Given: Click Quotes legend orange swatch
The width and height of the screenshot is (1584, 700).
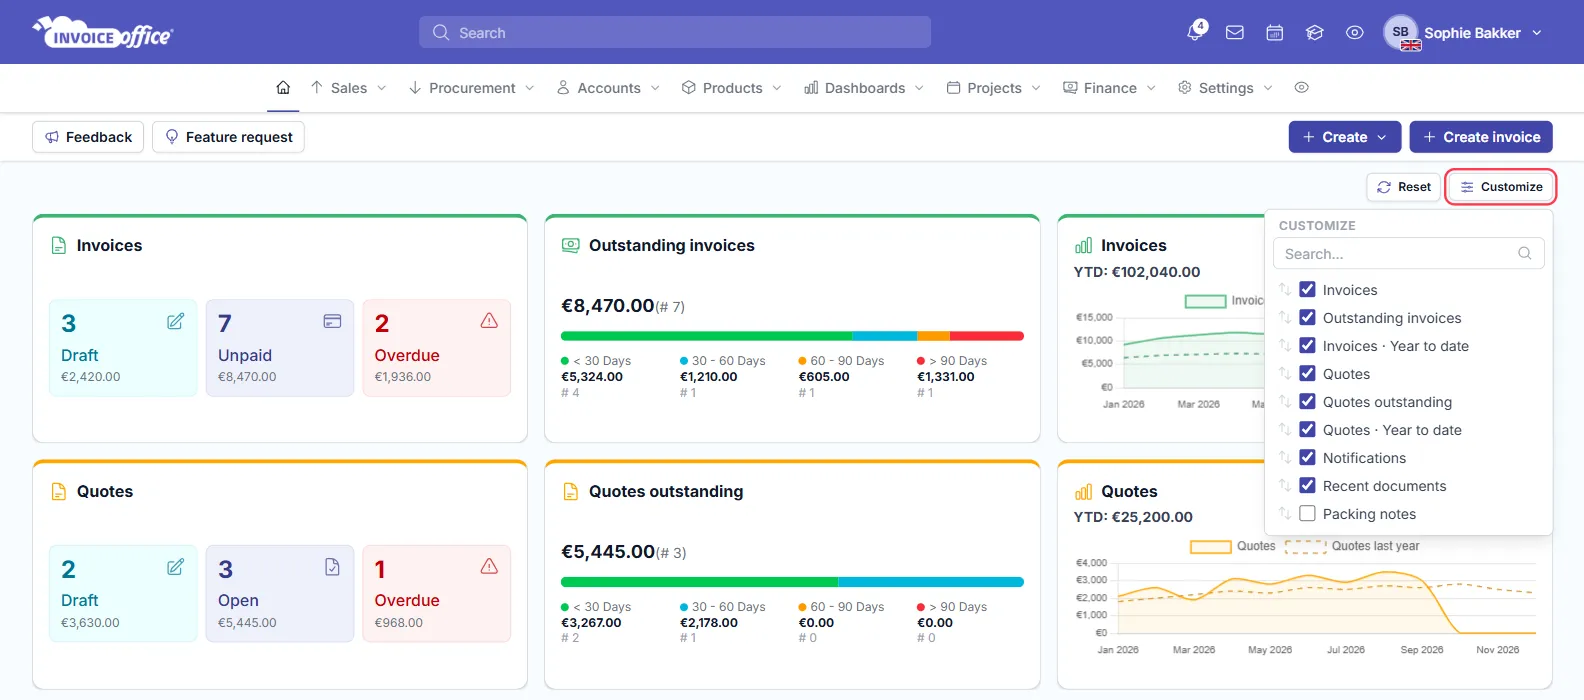Looking at the screenshot, I should 1211,546.
